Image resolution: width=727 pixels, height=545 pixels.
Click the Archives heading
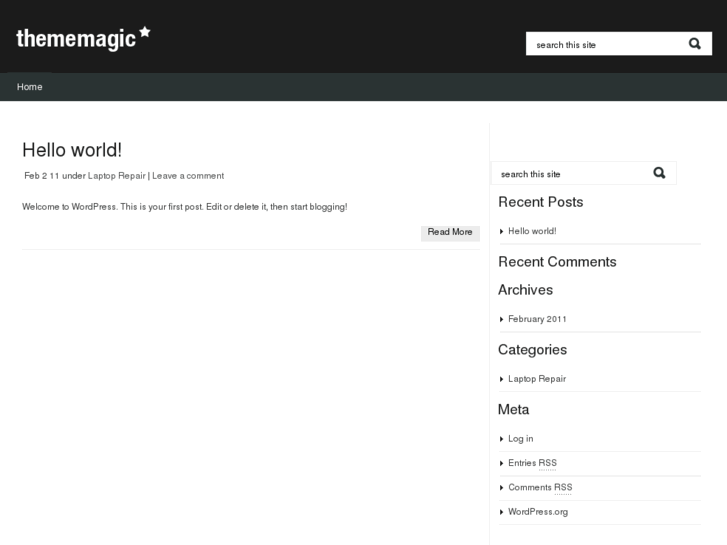coord(525,290)
